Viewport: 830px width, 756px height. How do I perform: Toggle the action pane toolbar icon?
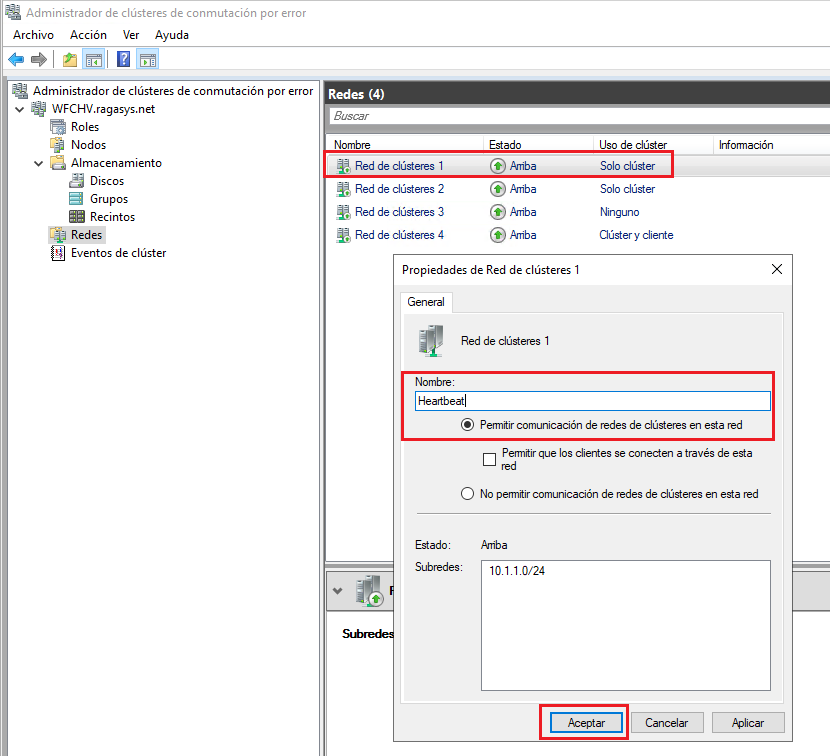(x=147, y=59)
